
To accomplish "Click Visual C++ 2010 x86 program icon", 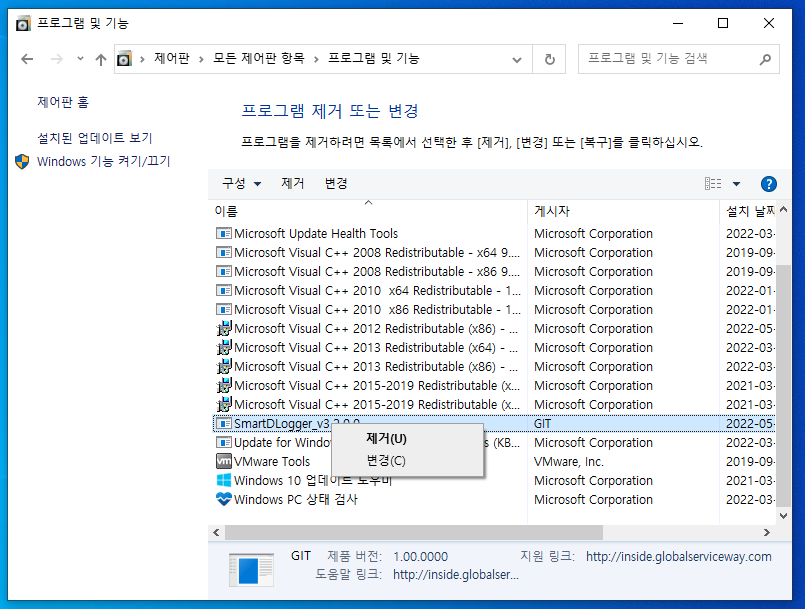I will point(223,310).
